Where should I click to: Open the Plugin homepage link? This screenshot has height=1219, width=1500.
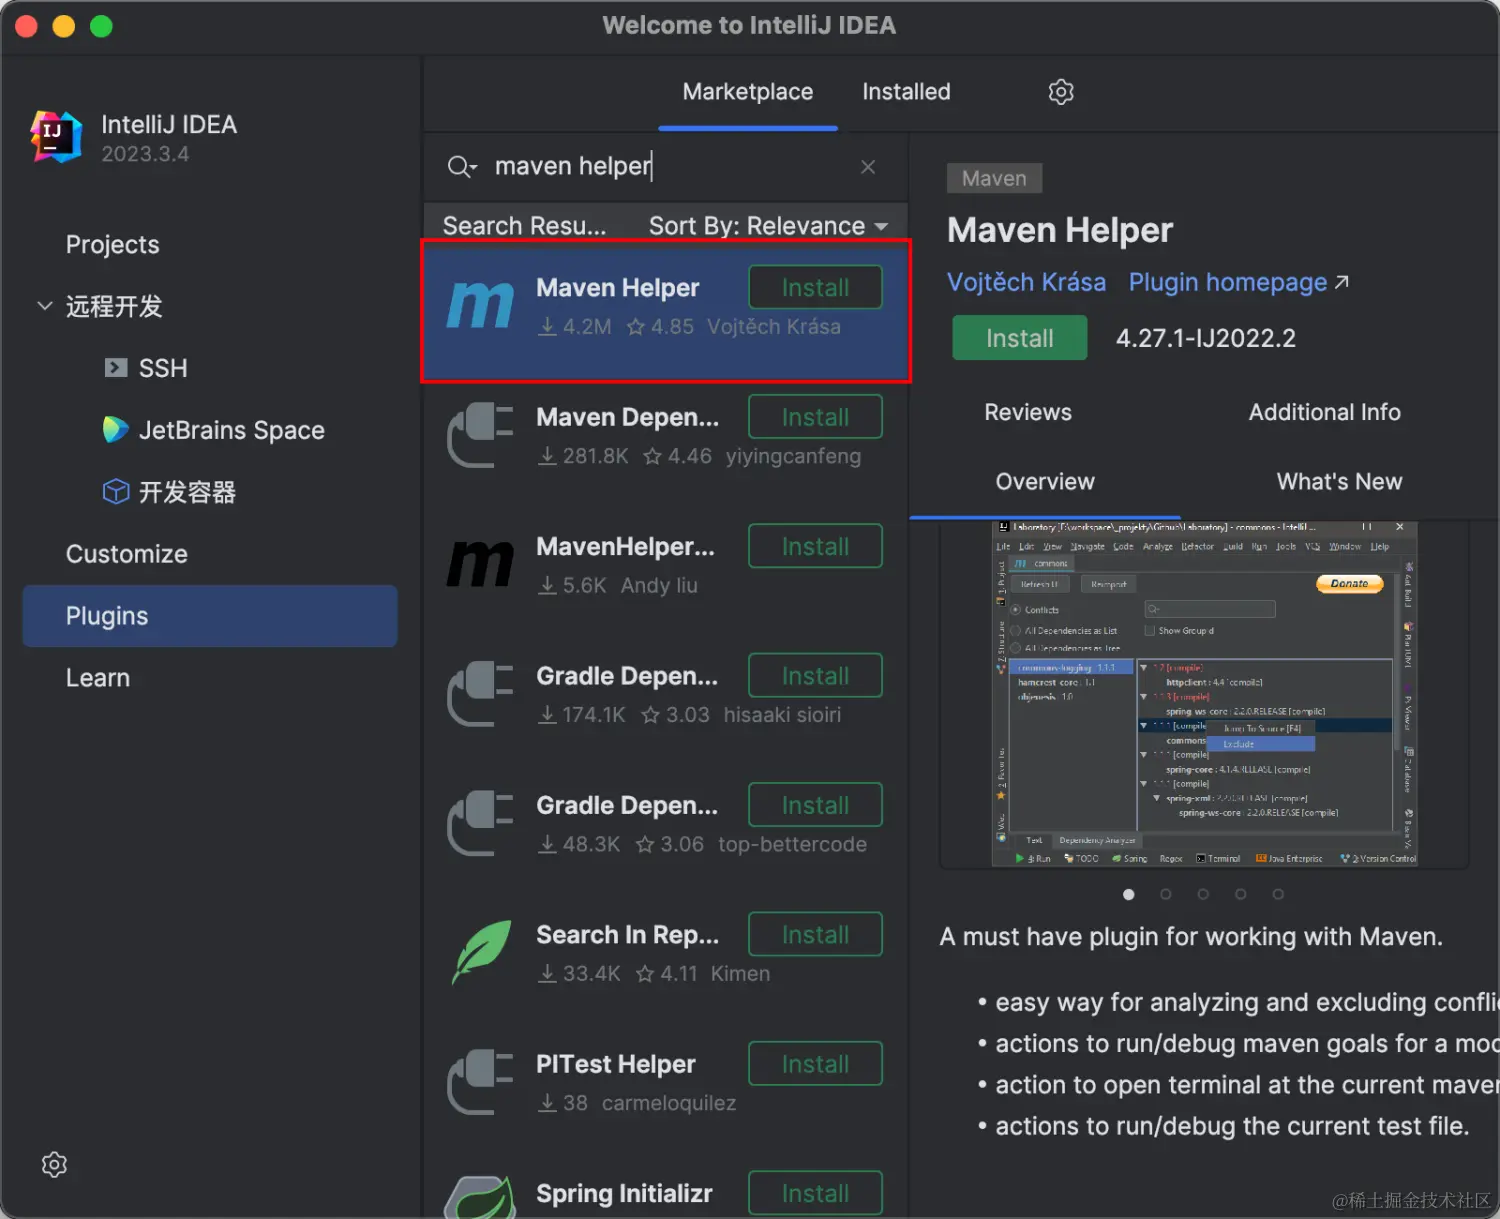(1228, 283)
